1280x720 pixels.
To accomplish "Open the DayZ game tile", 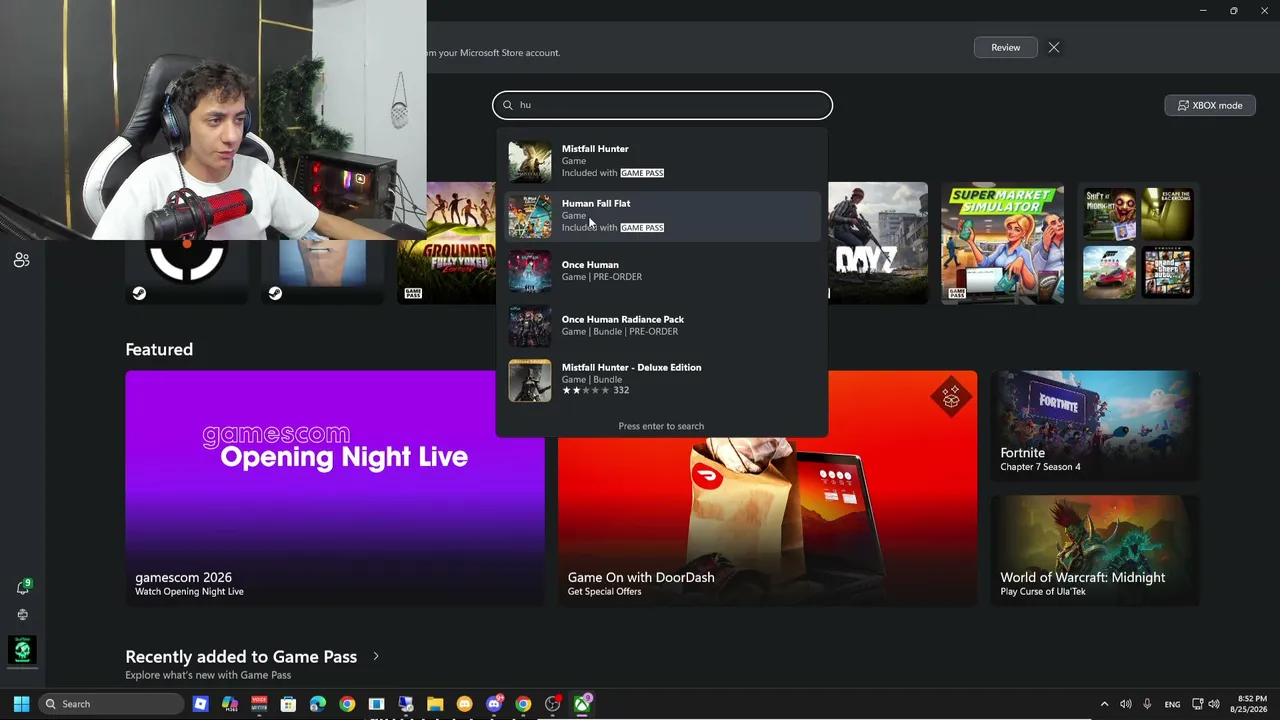I will click(878, 243).
